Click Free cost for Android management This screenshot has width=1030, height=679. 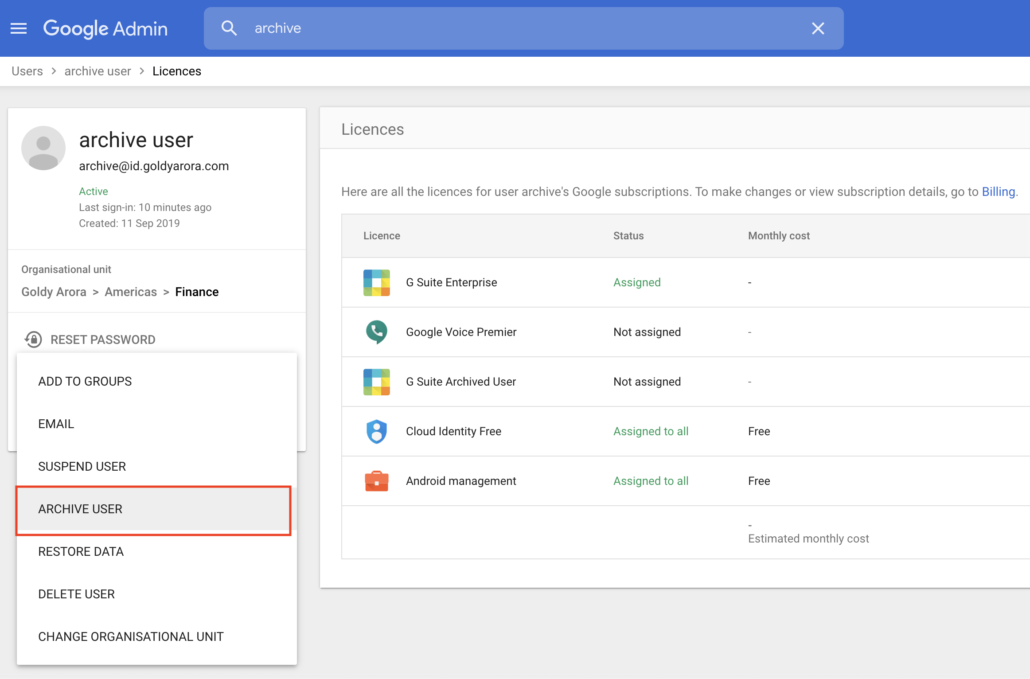(759, 481)
